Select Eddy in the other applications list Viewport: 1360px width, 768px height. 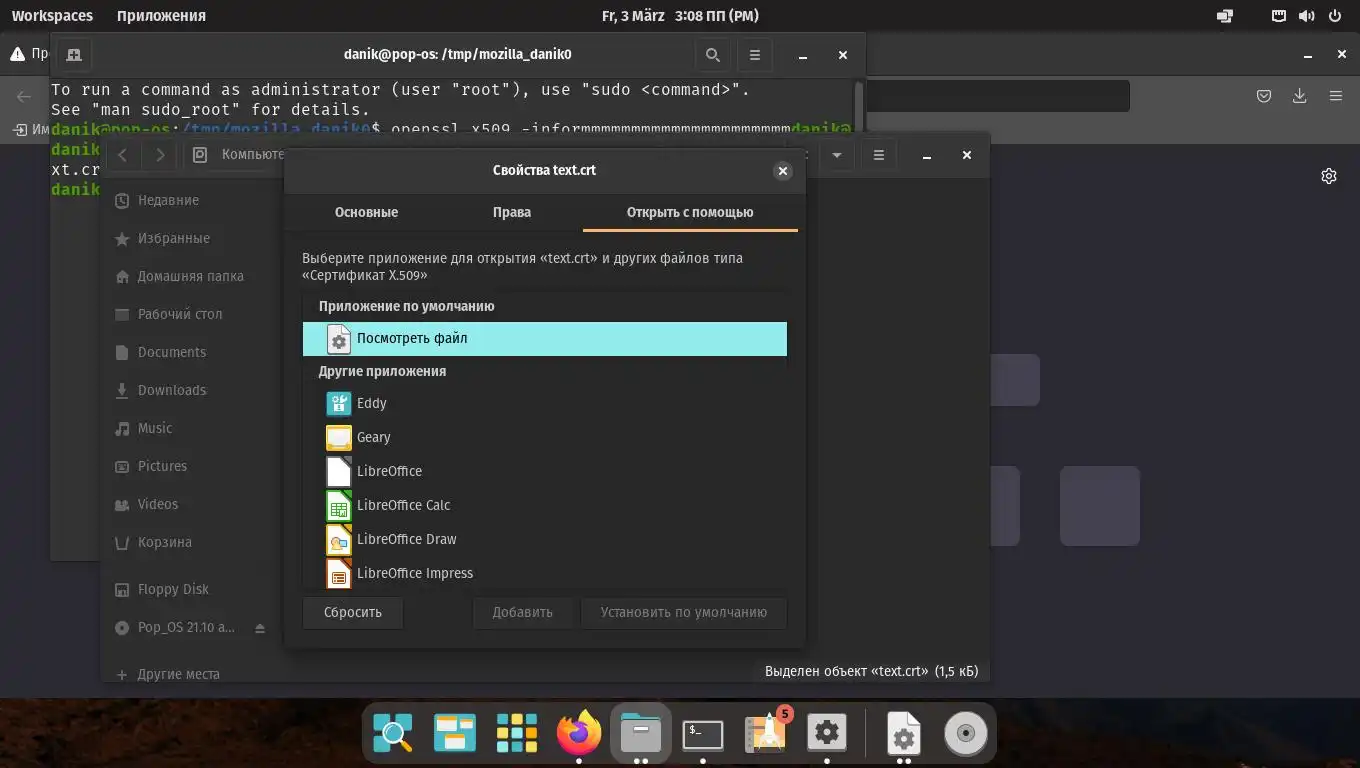[544, 403]
